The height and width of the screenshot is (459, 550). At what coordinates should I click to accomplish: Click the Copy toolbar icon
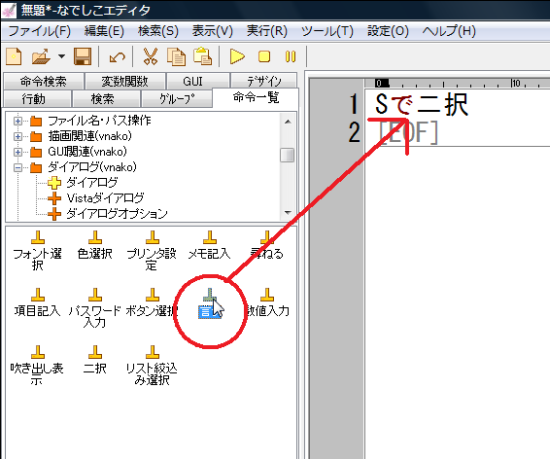click(176, 56)
